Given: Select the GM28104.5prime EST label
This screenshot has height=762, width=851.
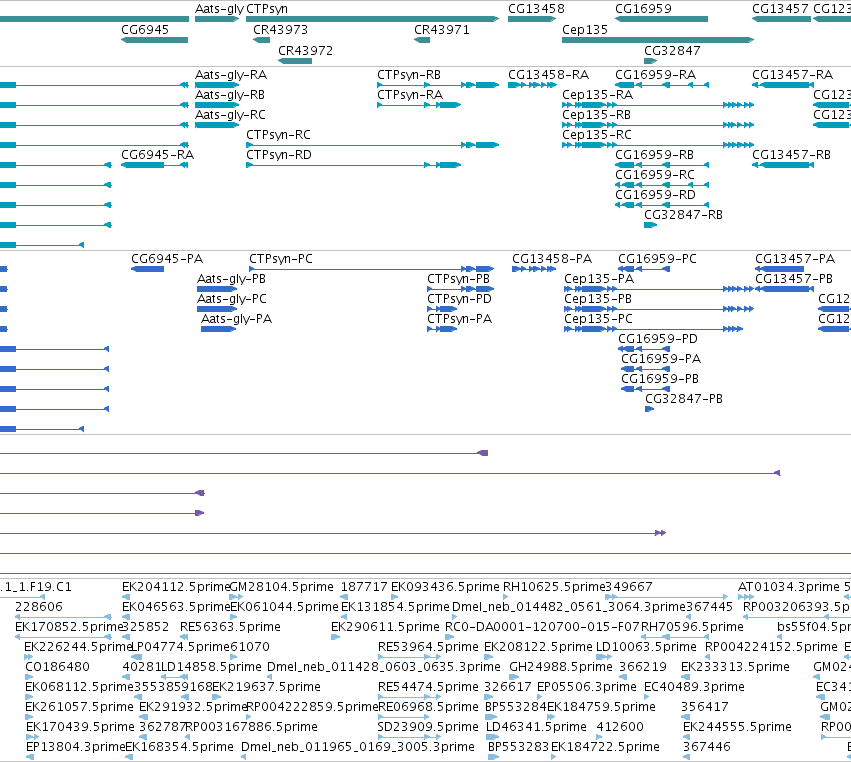Looking at the screenshot, I should [282, 587].
